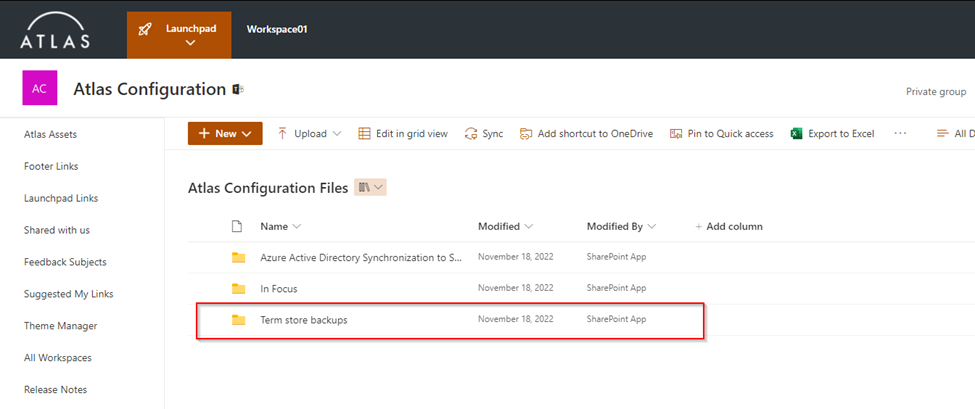Open Release Notes in side navigation
Screen dimensions: 975x409
point(55,390)
